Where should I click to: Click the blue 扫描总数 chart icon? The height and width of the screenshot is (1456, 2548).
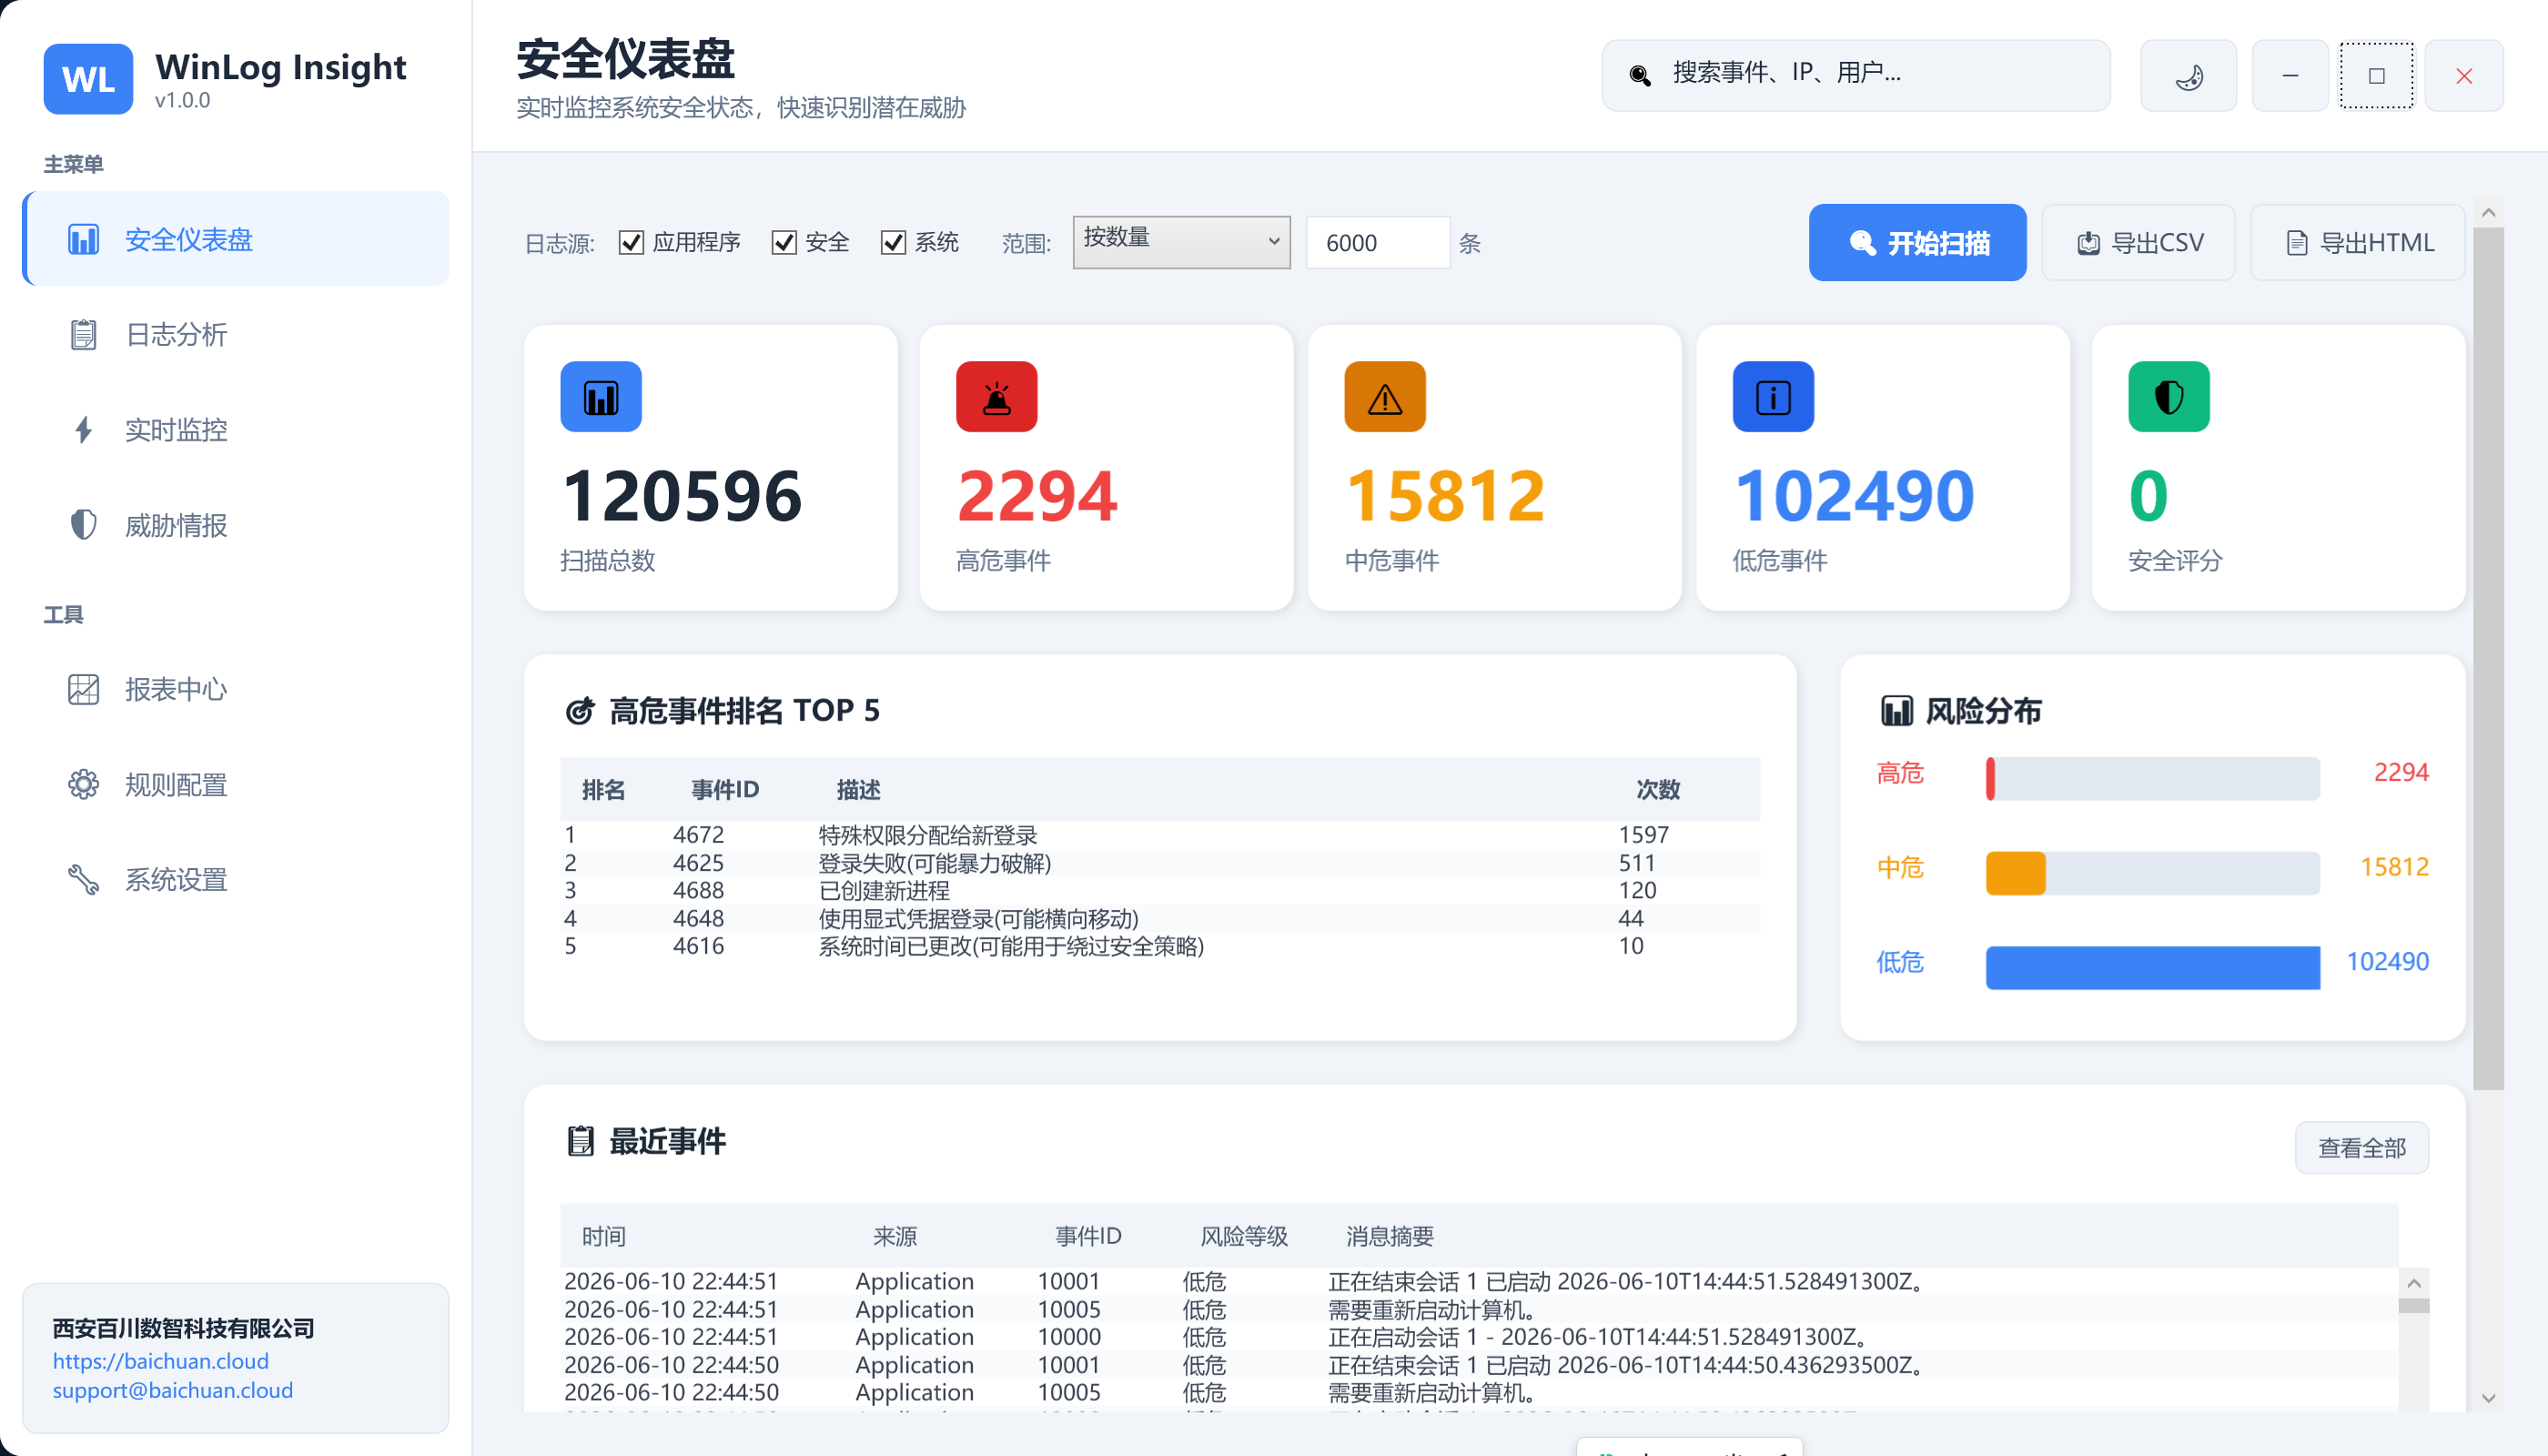[601, 397]
